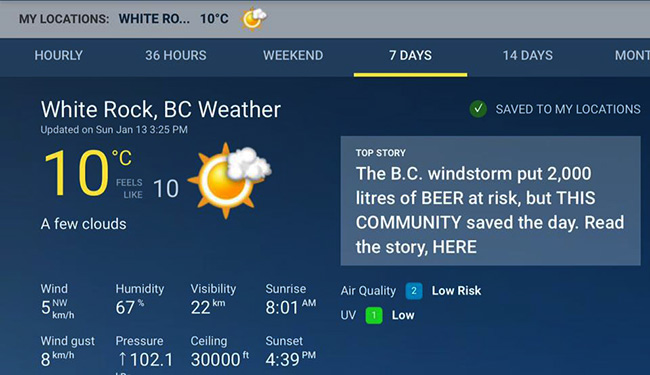Click the sun-cloud icon in My Locations bar
The width and height of the screenshot is (650, 375).
point(254,19)
